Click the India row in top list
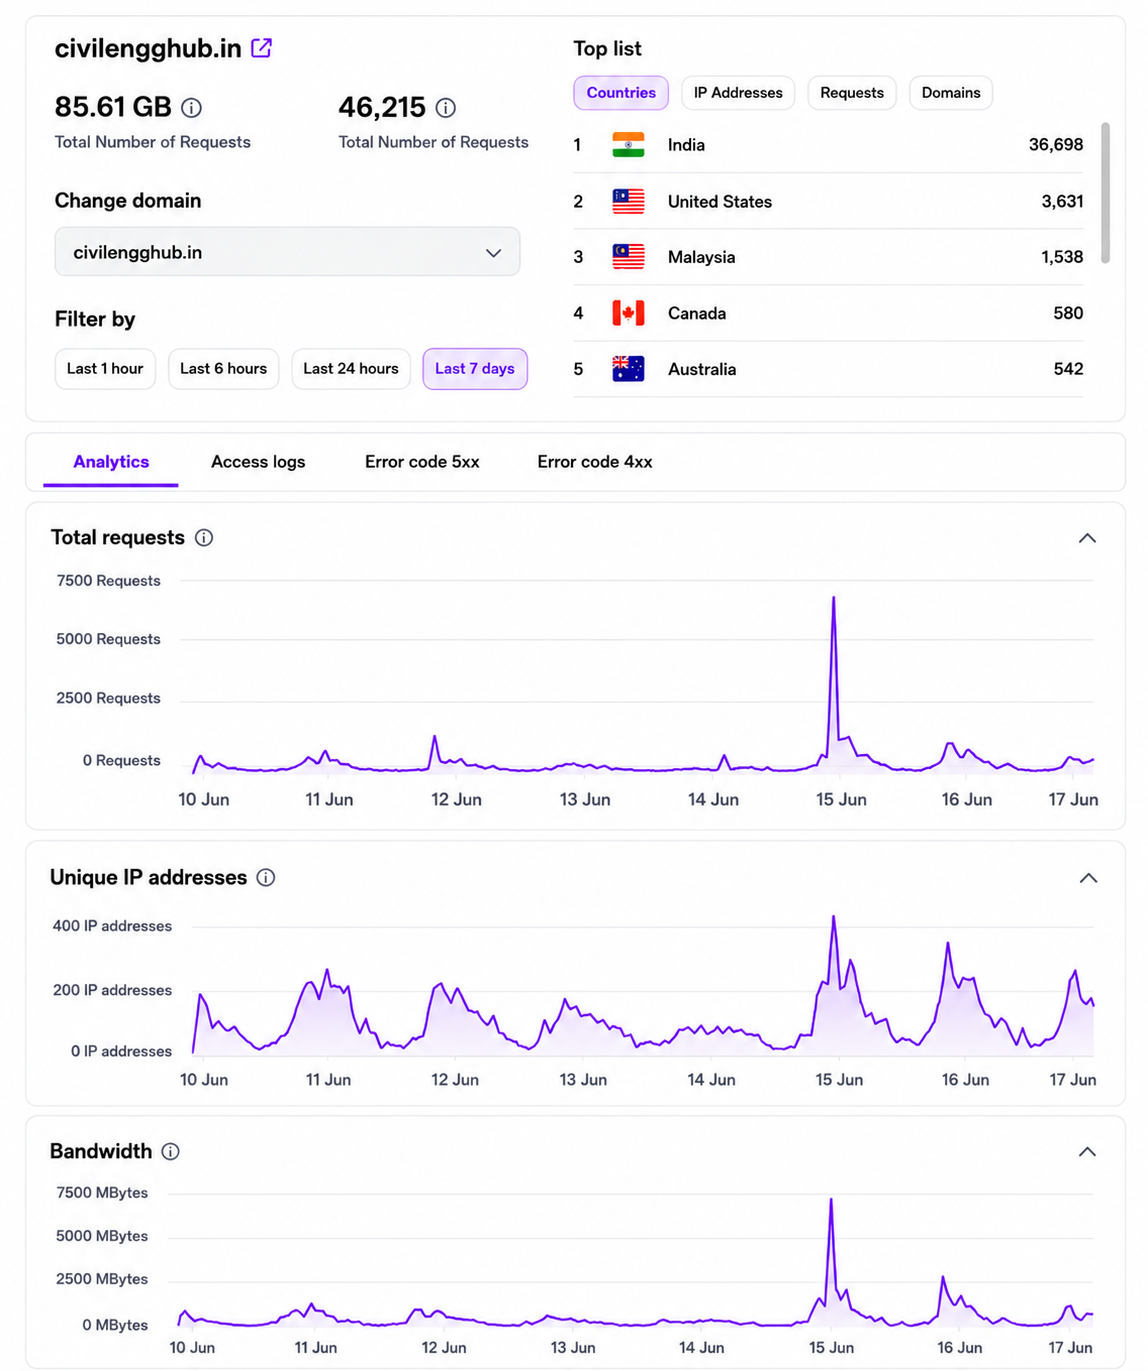This screenshot has height=1371, width=1148. click(x=828, y=145)
